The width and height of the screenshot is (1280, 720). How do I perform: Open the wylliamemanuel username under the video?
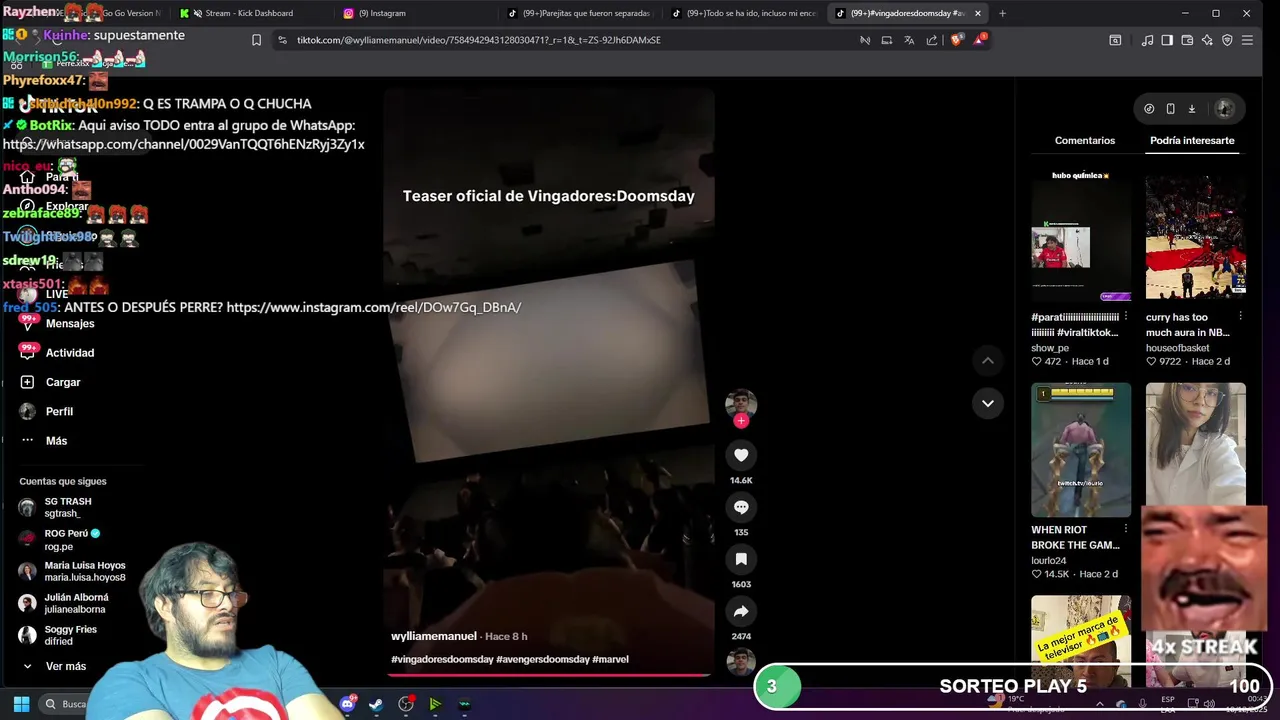(434, 636)
